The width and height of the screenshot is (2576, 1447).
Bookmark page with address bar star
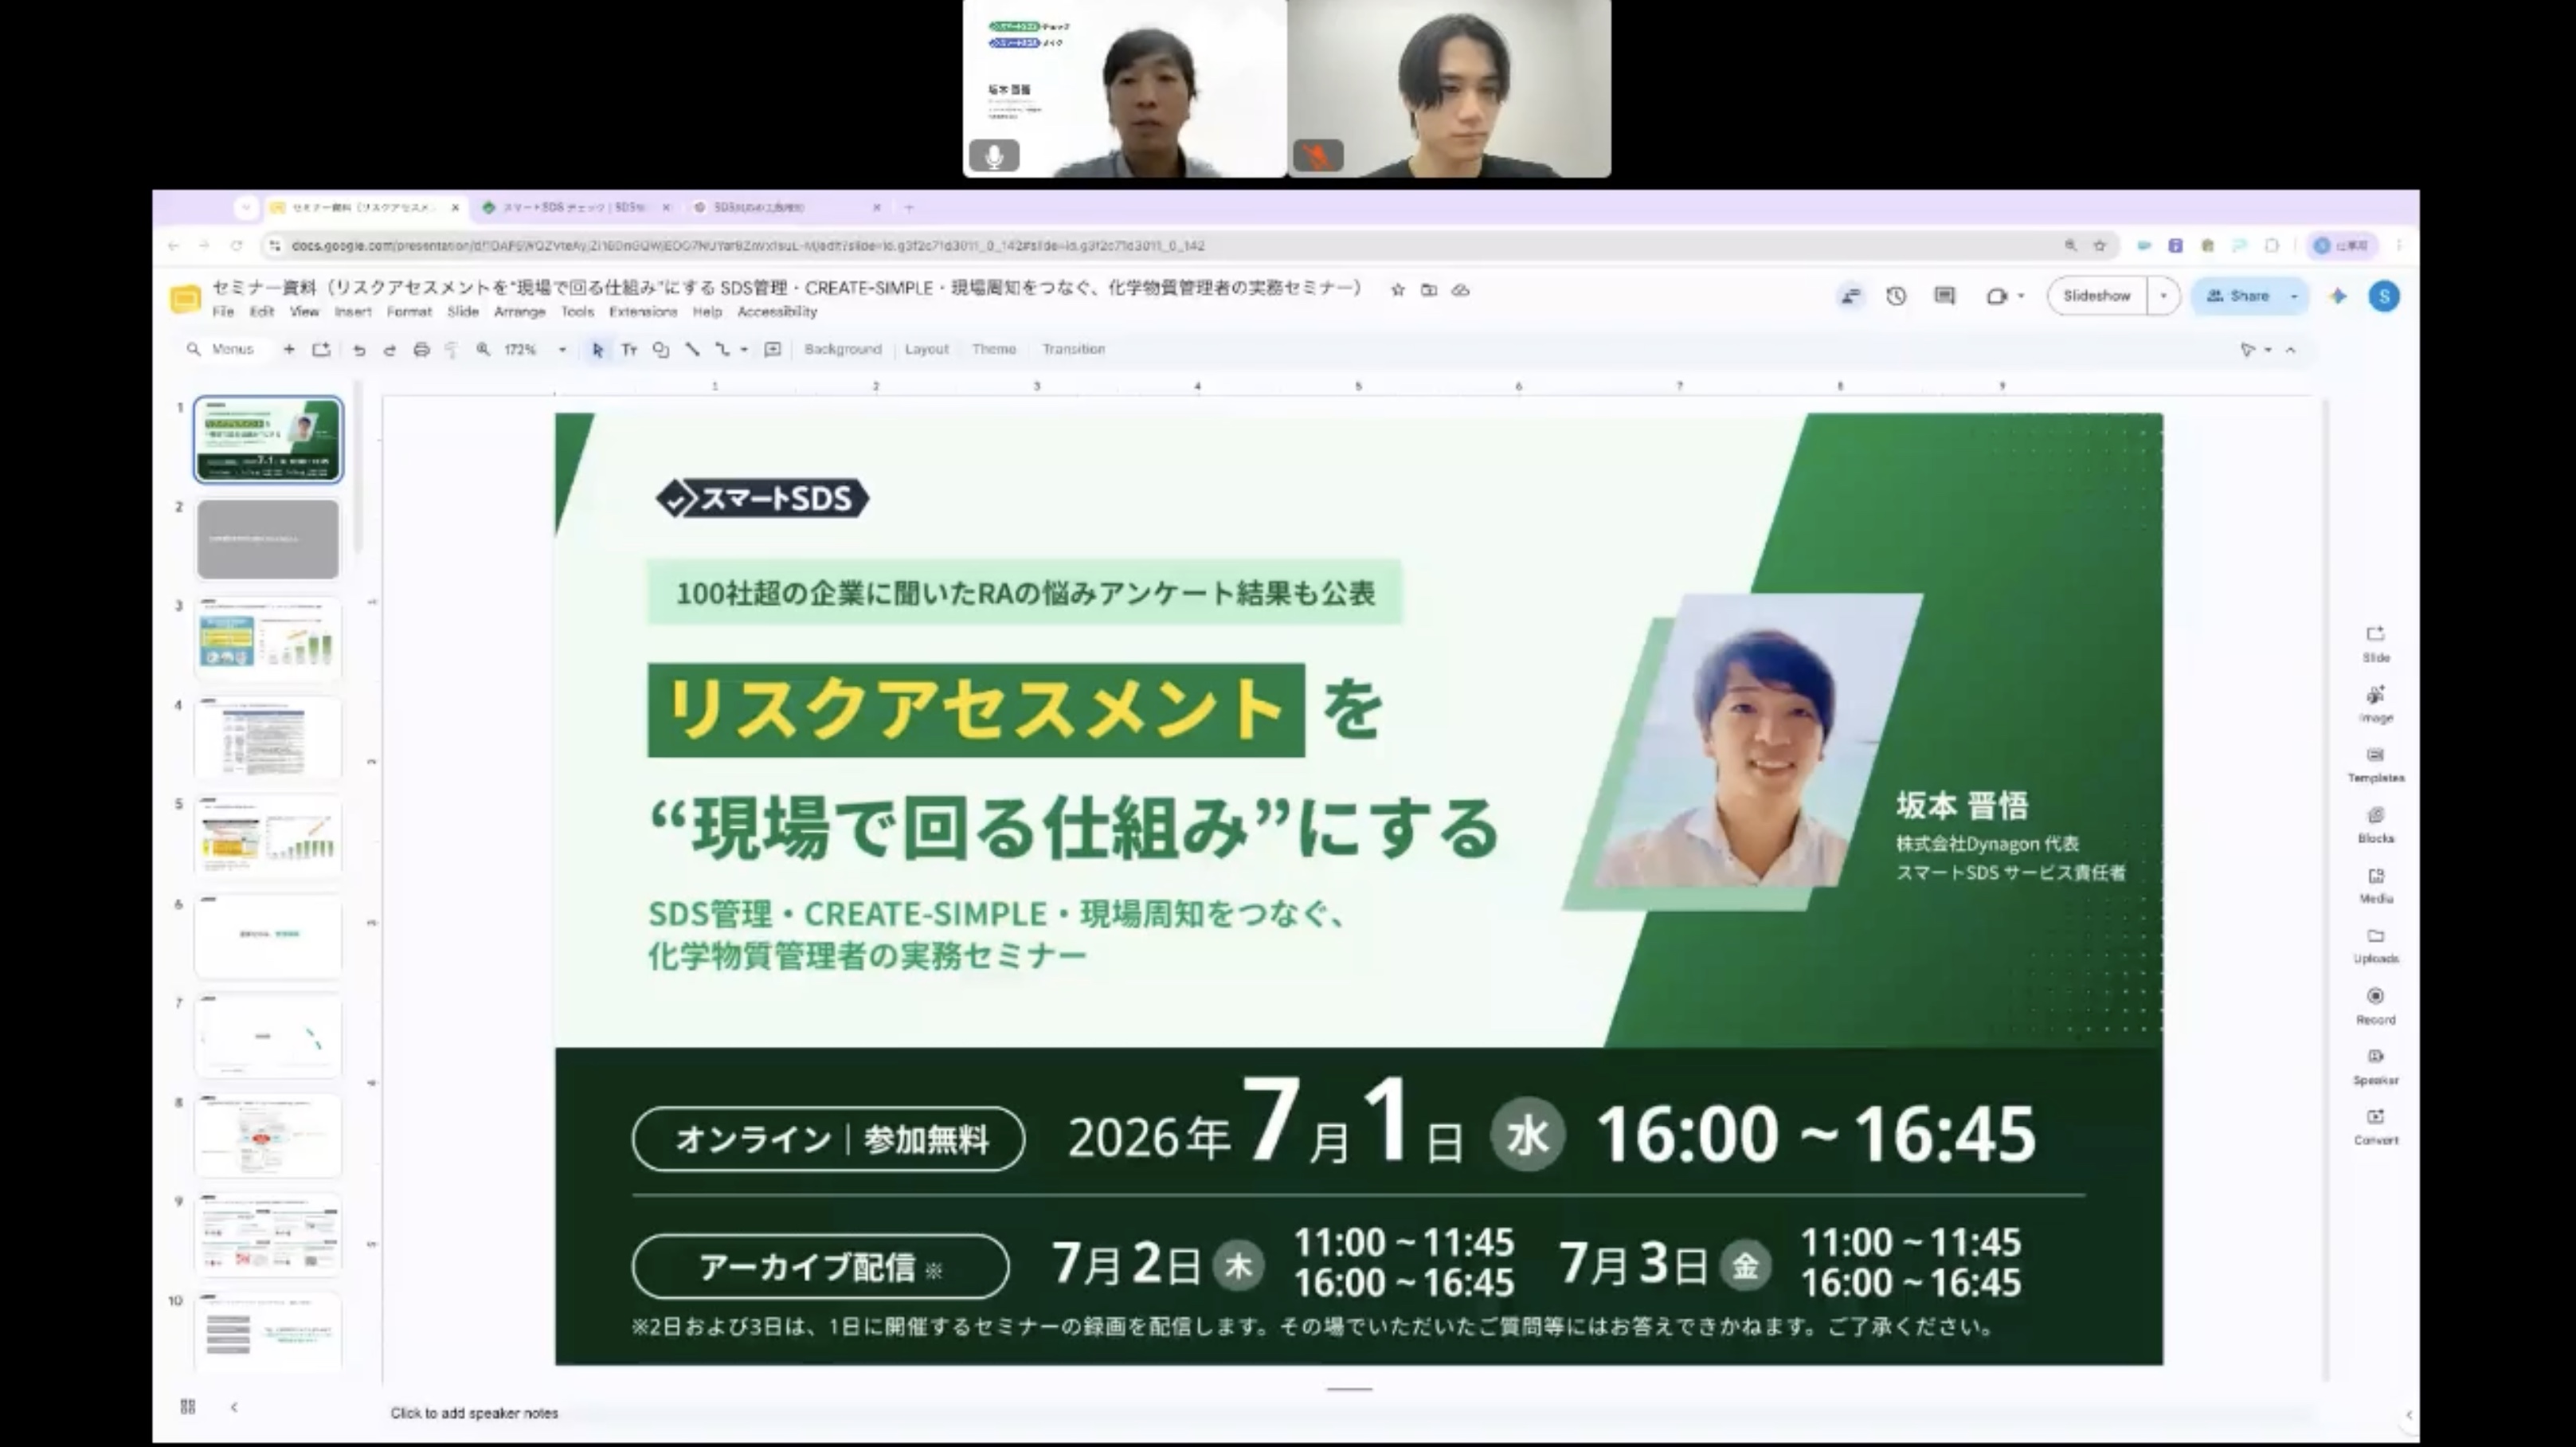point(2100,245)
